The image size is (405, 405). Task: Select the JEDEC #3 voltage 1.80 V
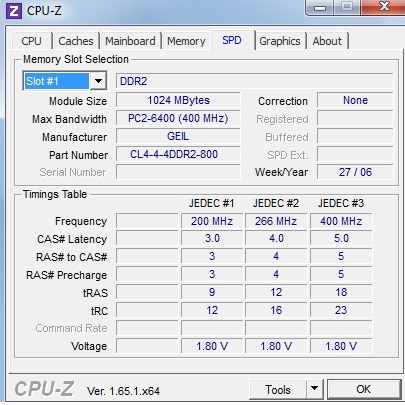[341, 346]
